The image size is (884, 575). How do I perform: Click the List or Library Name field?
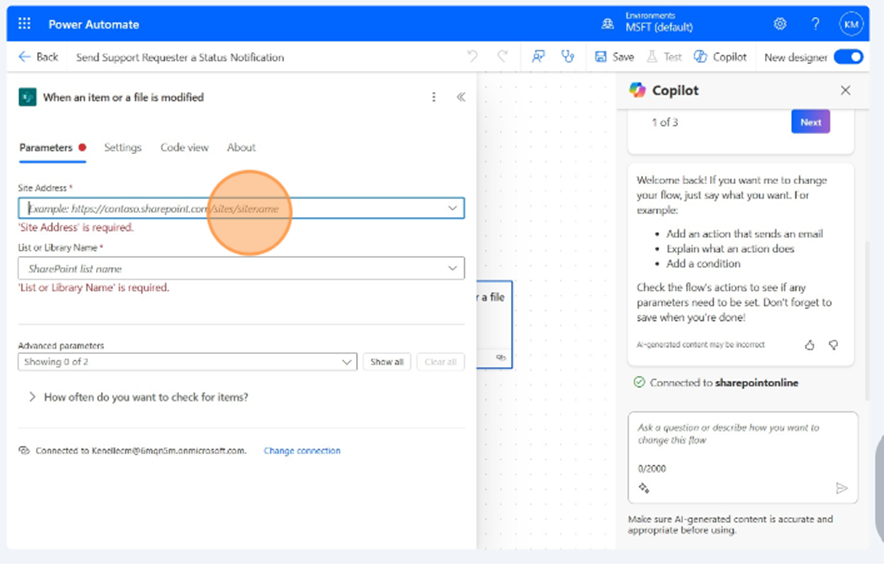(x=241, y=268)
